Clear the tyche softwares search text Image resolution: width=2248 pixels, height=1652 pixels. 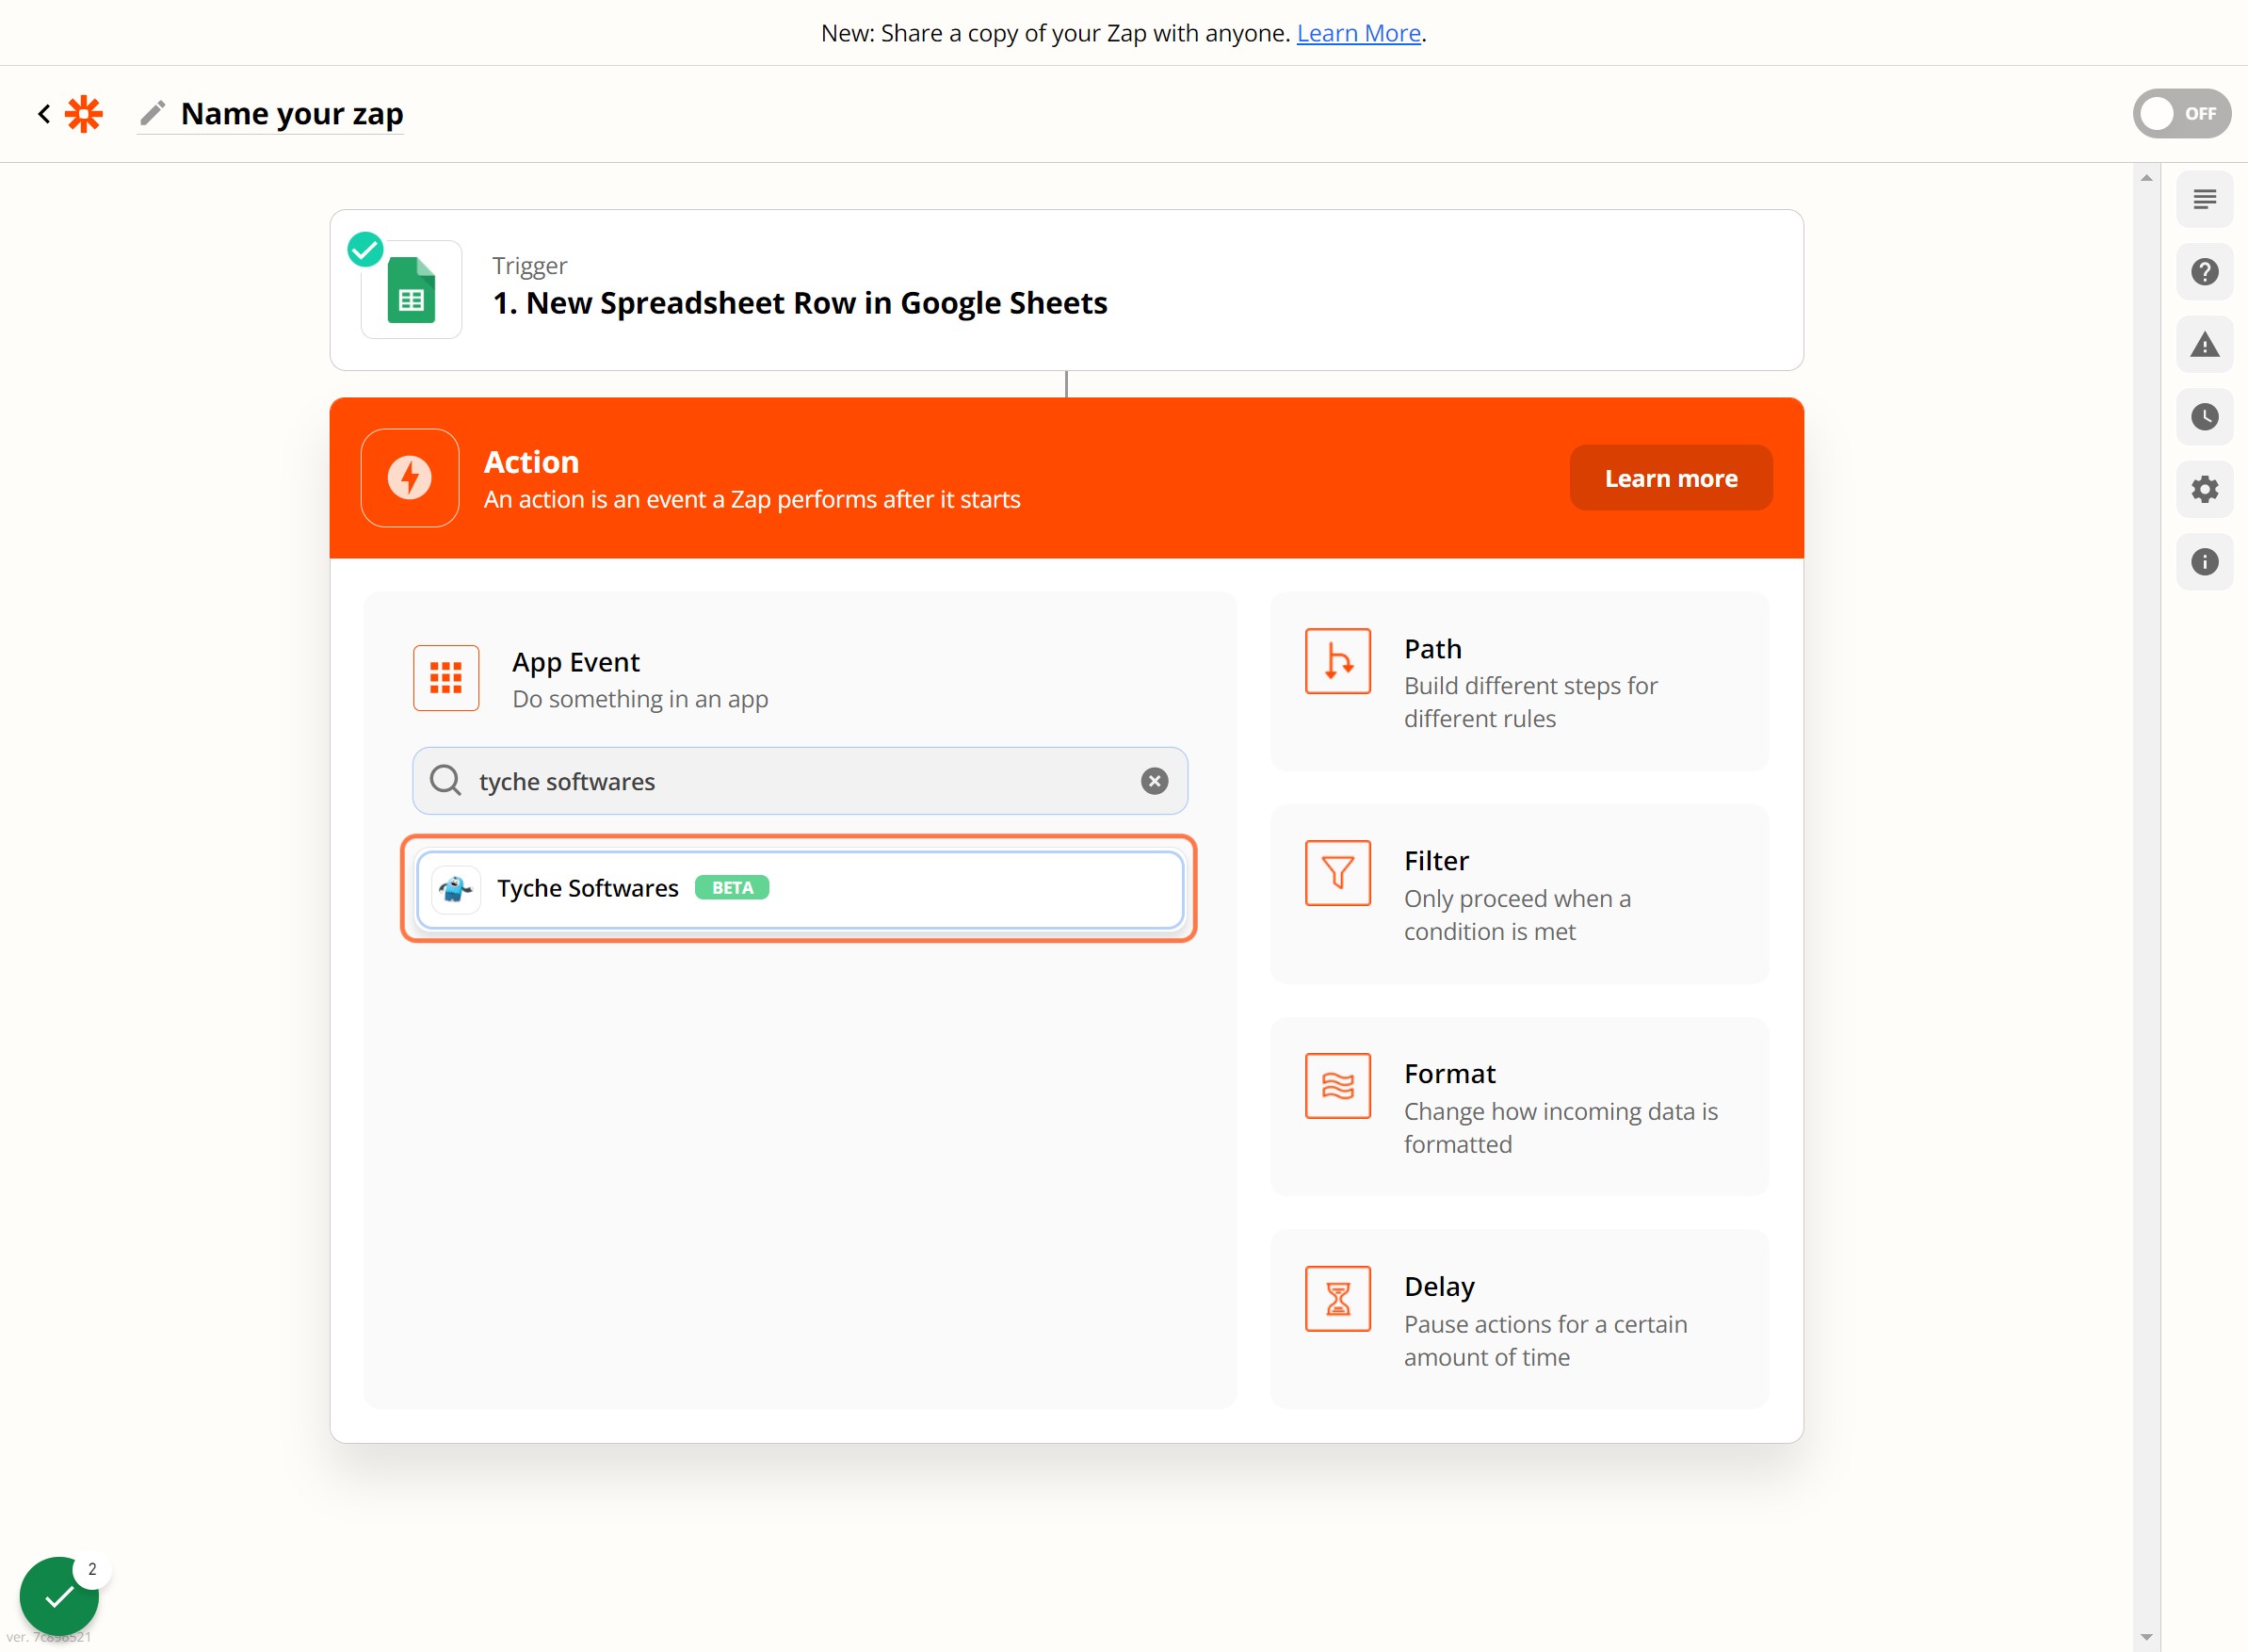click(1154, 781)
